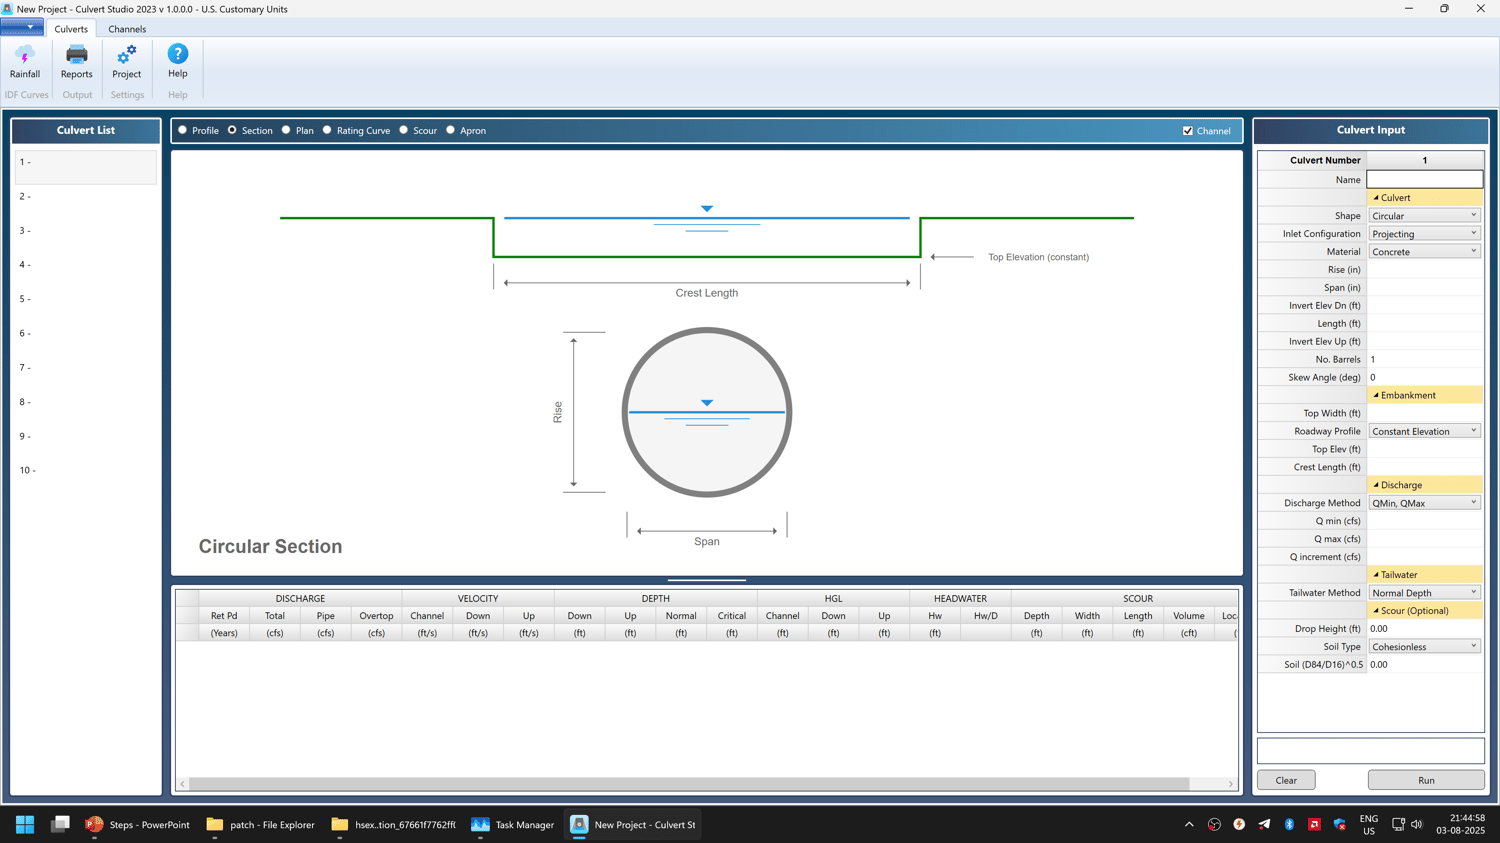Click the culvert Name input field
The image size is (1500, 843).
click(1425, 180)
